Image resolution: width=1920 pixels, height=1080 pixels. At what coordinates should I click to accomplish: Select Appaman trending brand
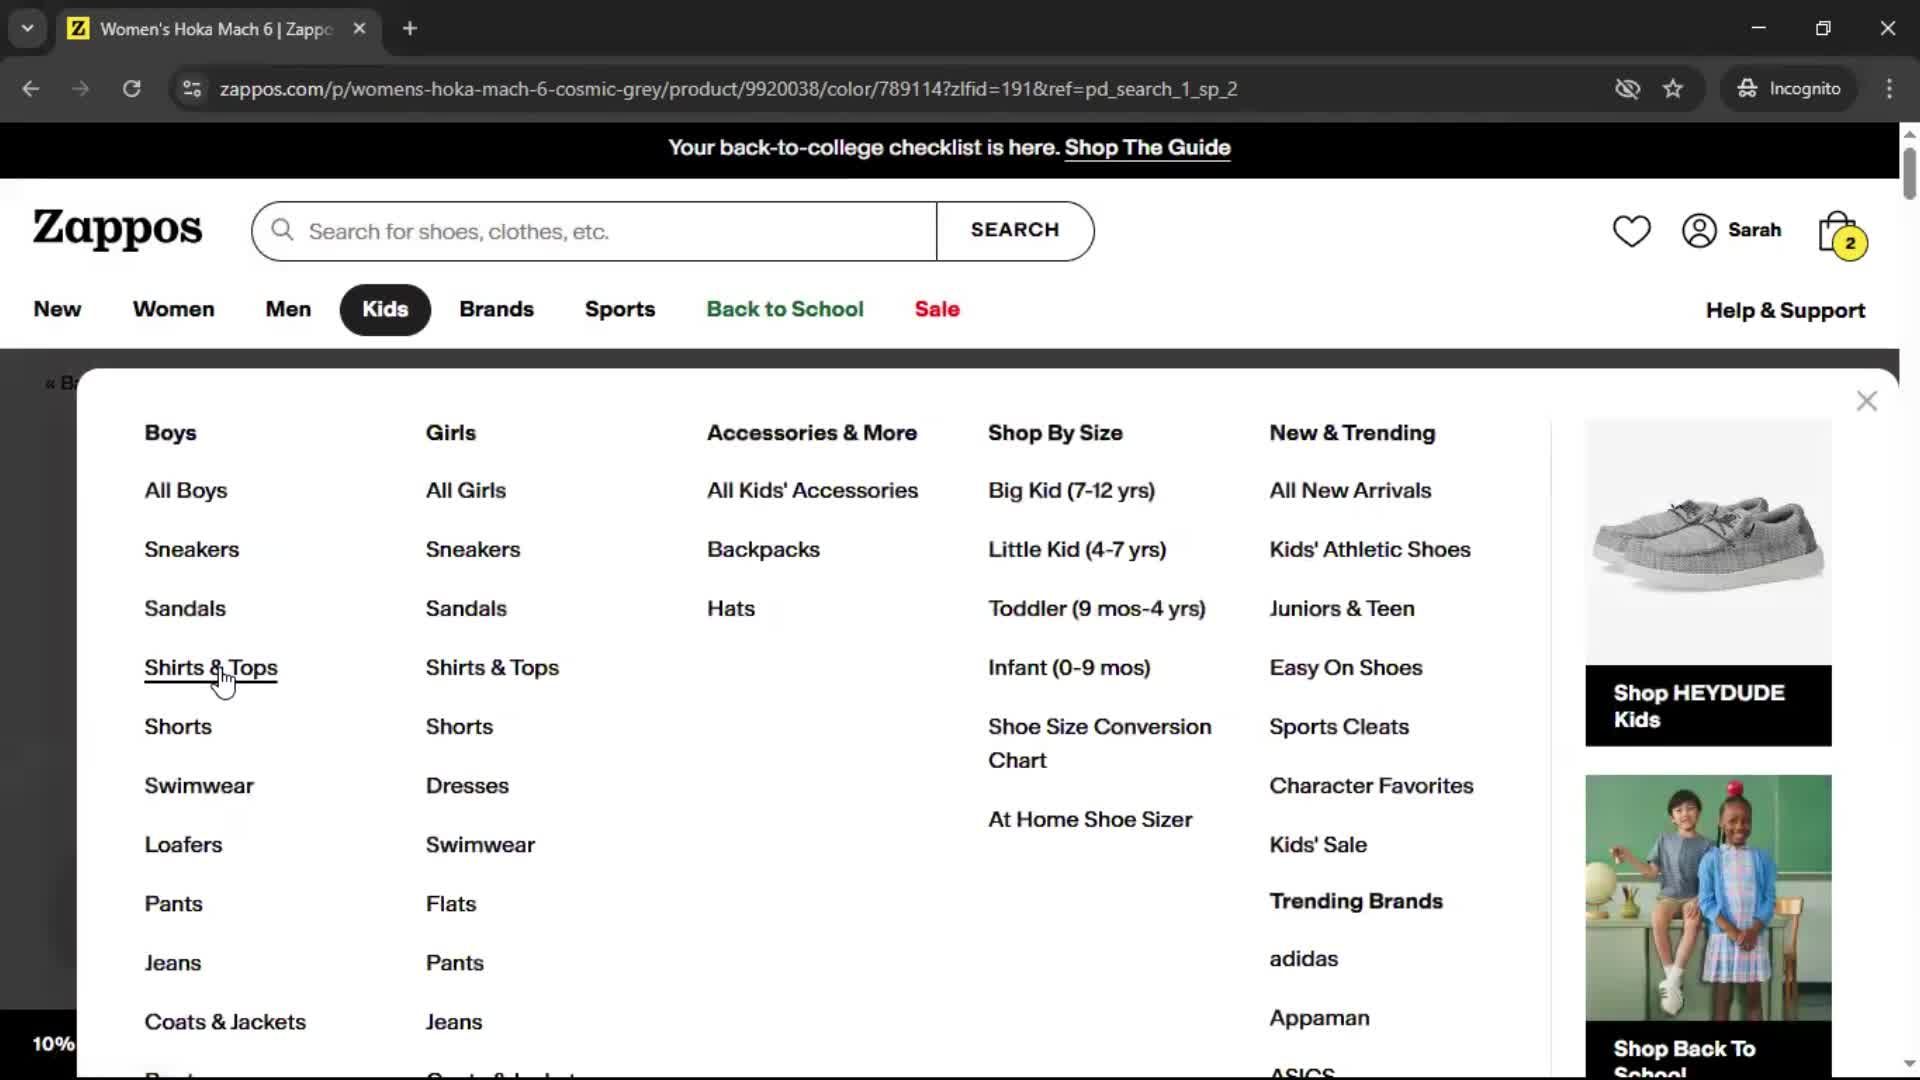[x=1319, y=1018]
